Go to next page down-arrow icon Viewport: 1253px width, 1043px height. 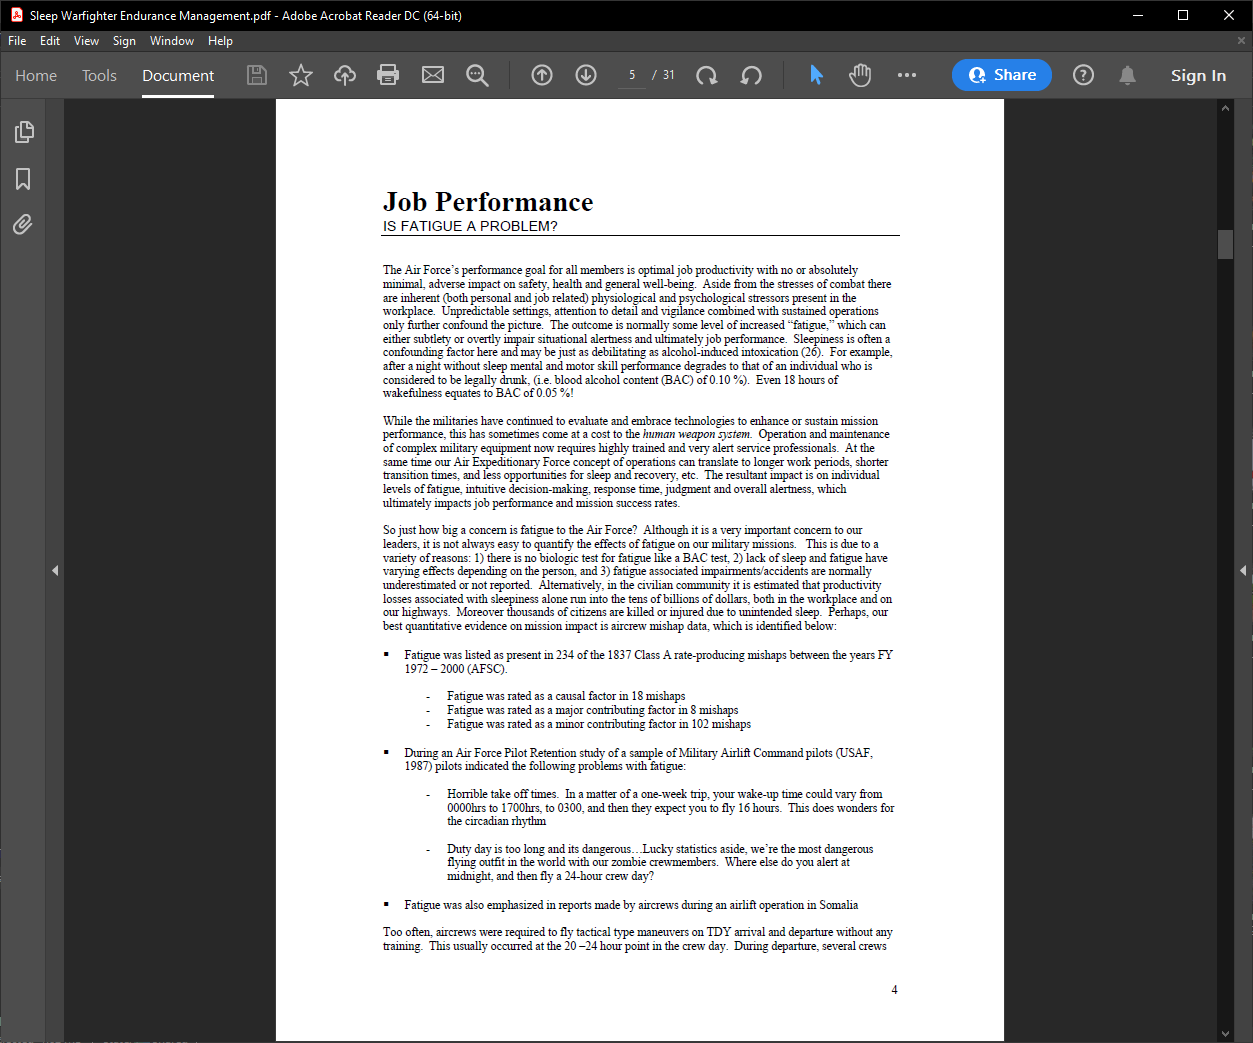(x=586, y=75)
